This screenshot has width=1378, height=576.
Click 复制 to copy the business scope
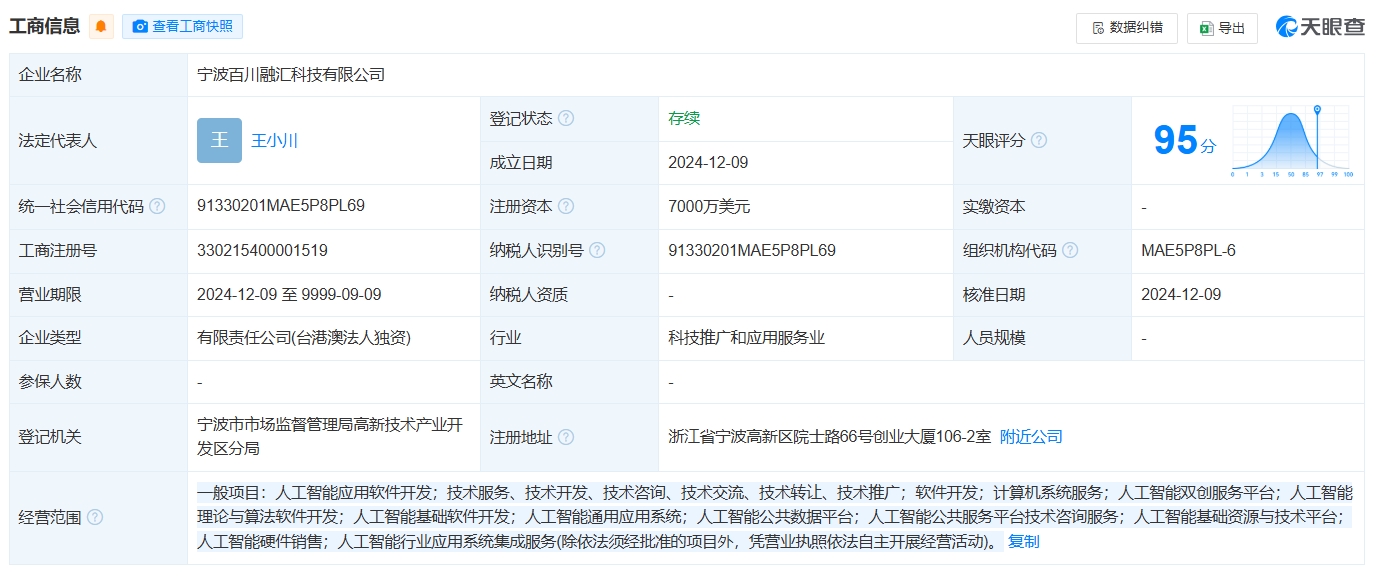(1023, 542)
